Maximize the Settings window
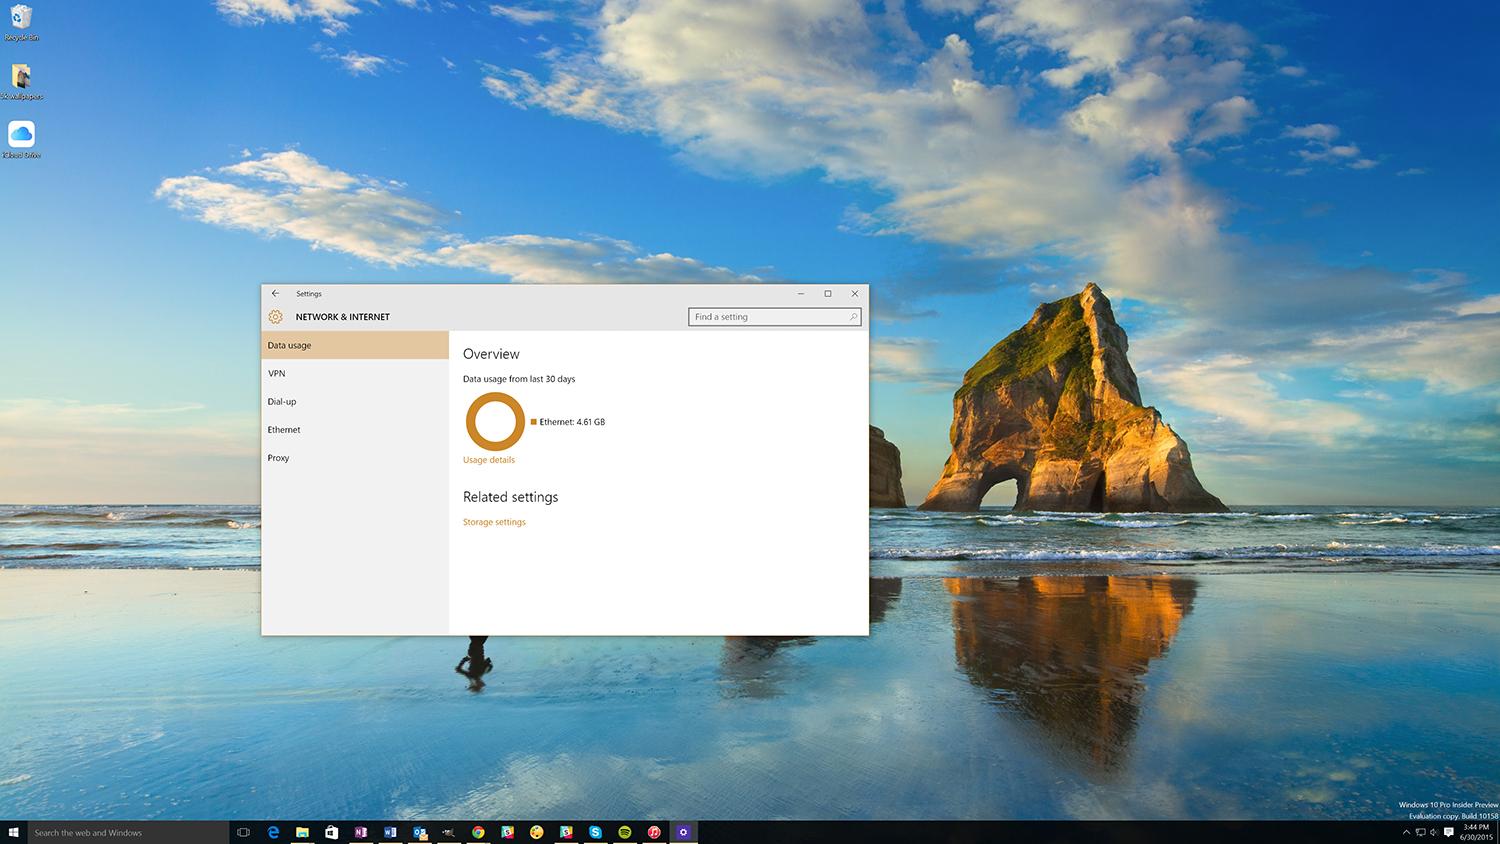The image size is (1500, 844). [x=828, y=293]
